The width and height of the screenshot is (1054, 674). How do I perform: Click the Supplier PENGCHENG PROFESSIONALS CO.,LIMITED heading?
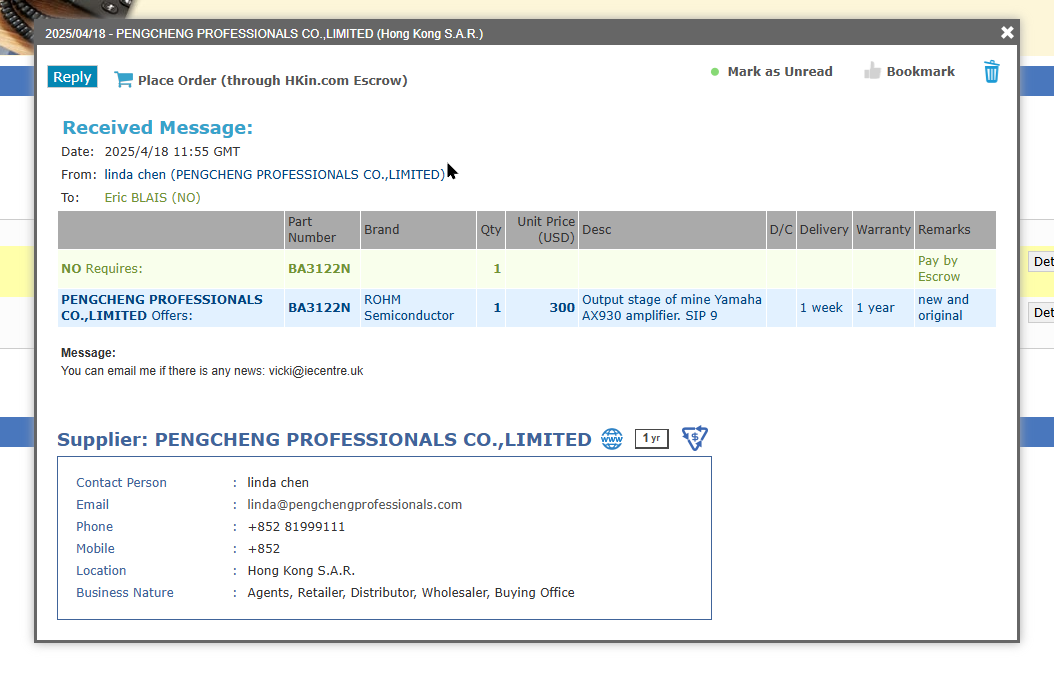click(324, 439)
